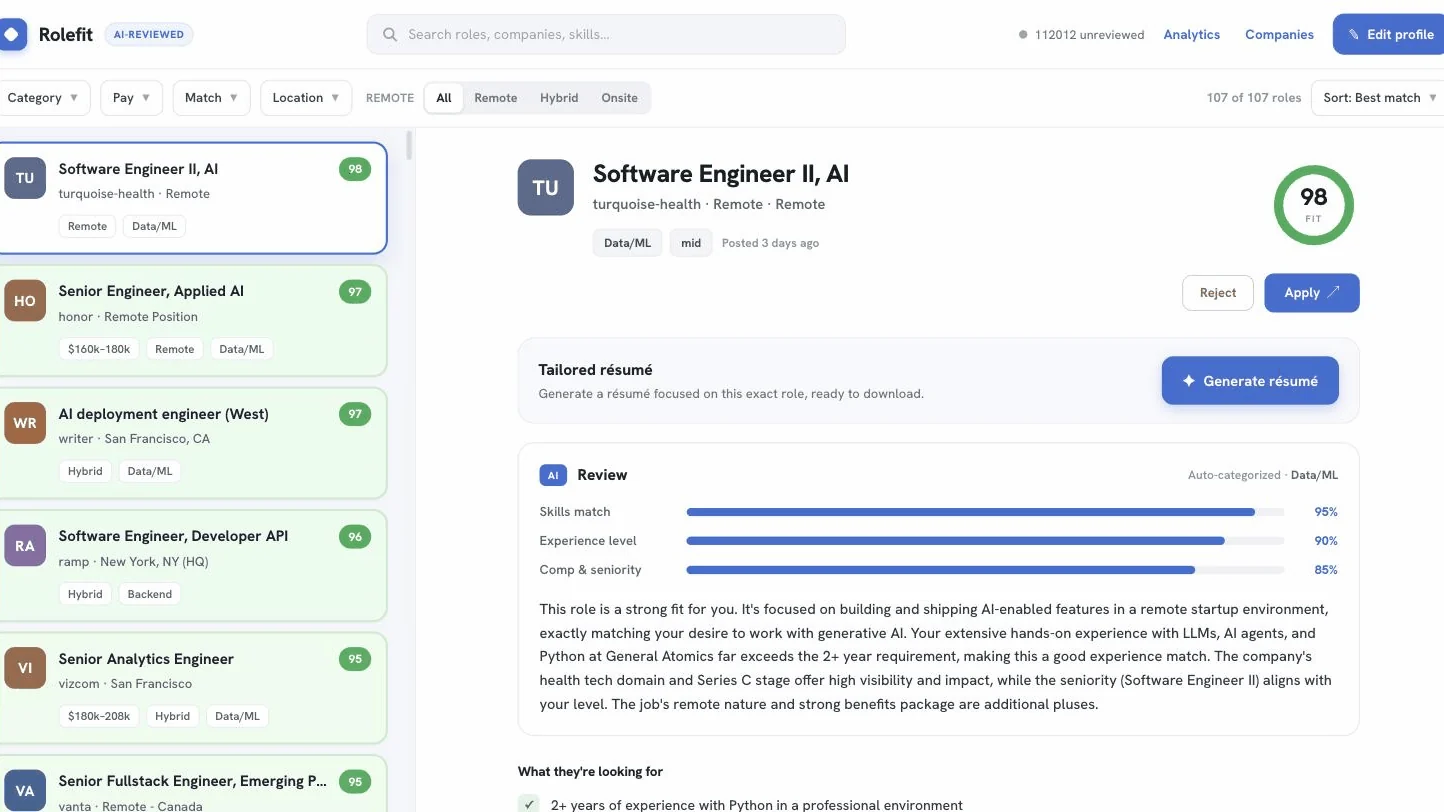The image size is (1444, 812).
Task: Select the Onsite work filter
Action: [620, 98]
